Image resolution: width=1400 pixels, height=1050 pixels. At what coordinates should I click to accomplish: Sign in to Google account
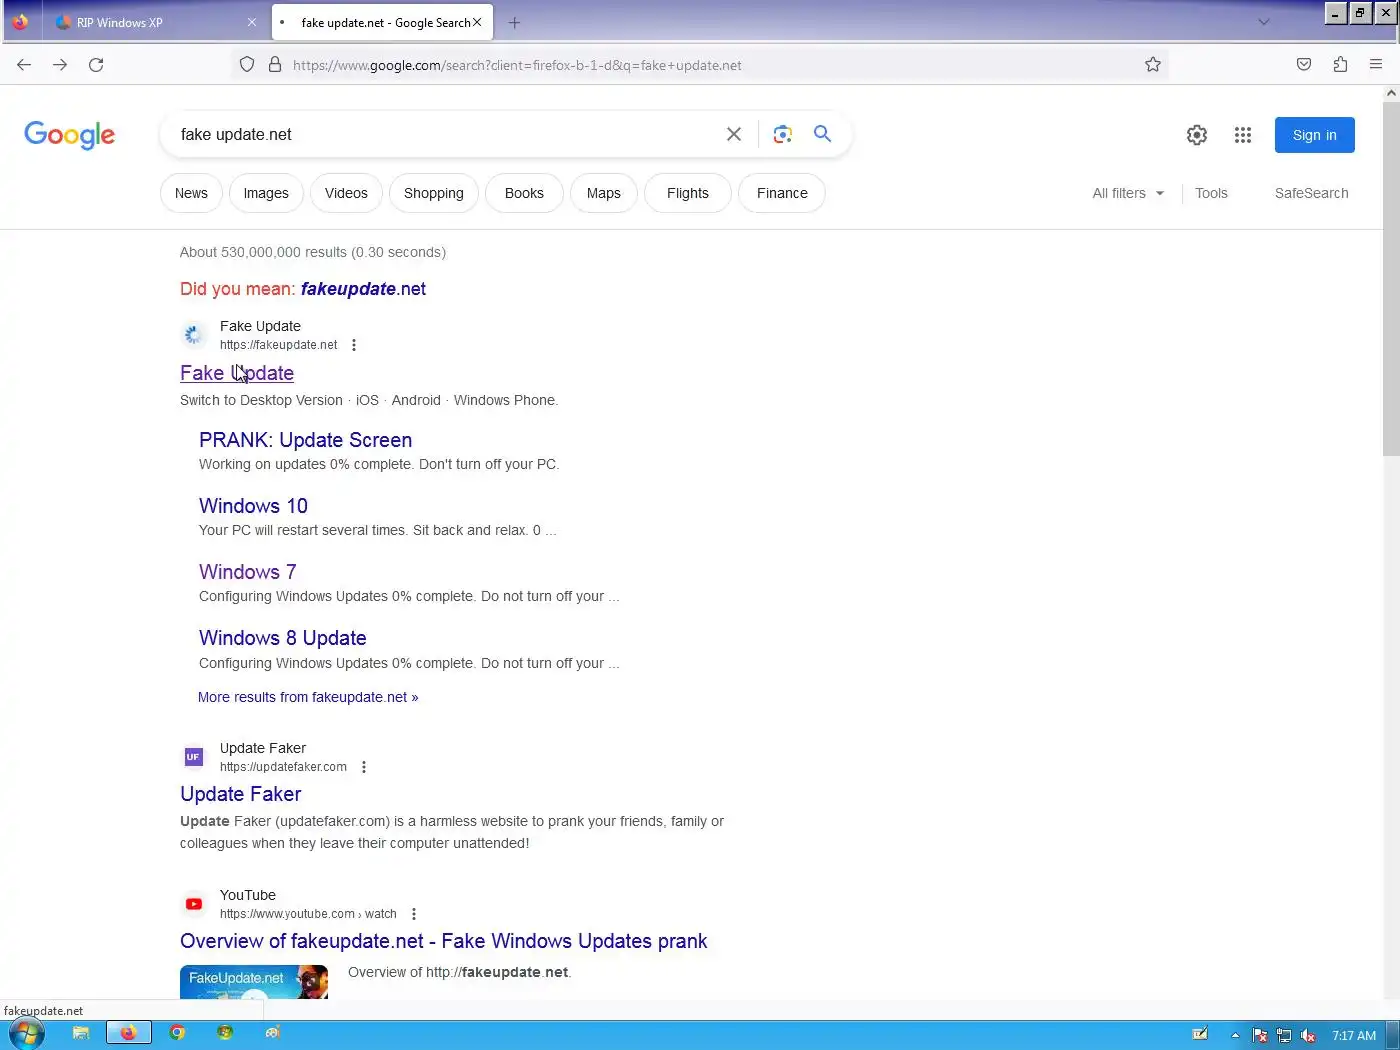(1314, 135)
